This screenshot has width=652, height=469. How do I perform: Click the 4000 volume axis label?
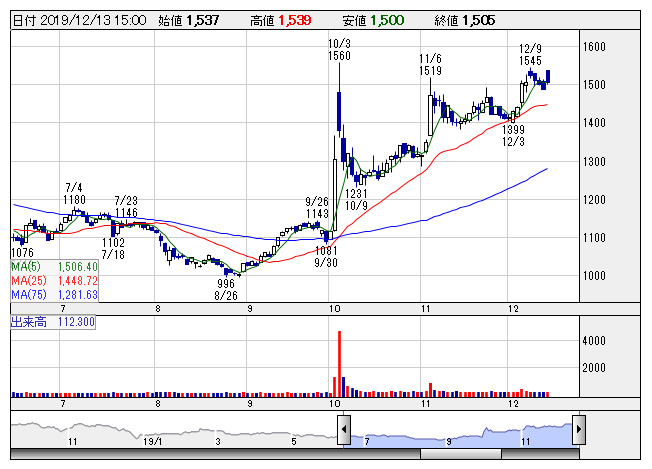[x=594, y=341]
